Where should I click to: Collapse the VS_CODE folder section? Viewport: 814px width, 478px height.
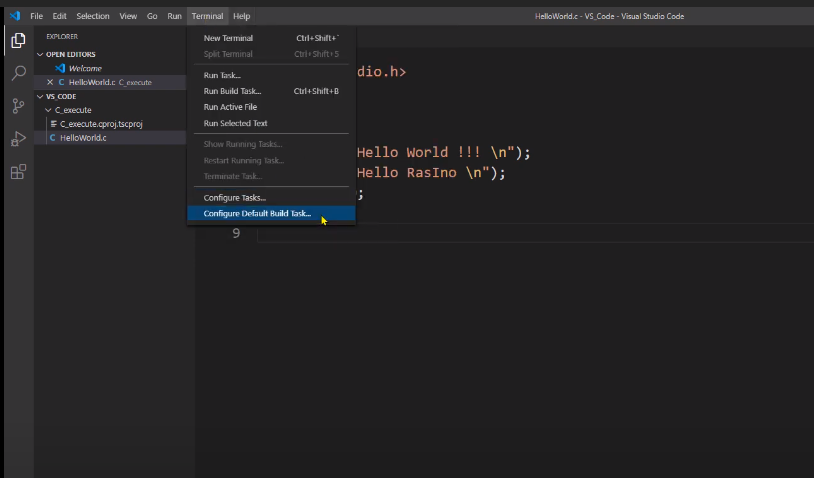(40, 97)
